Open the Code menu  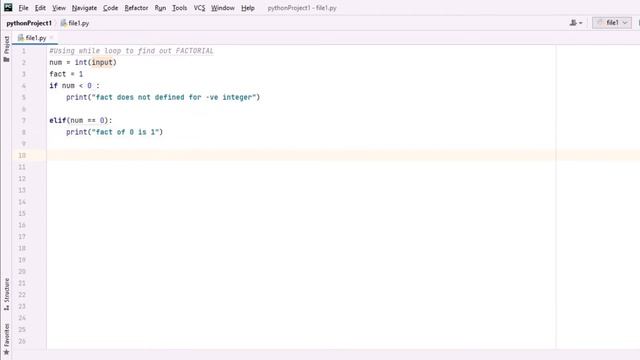coord(110,8)
